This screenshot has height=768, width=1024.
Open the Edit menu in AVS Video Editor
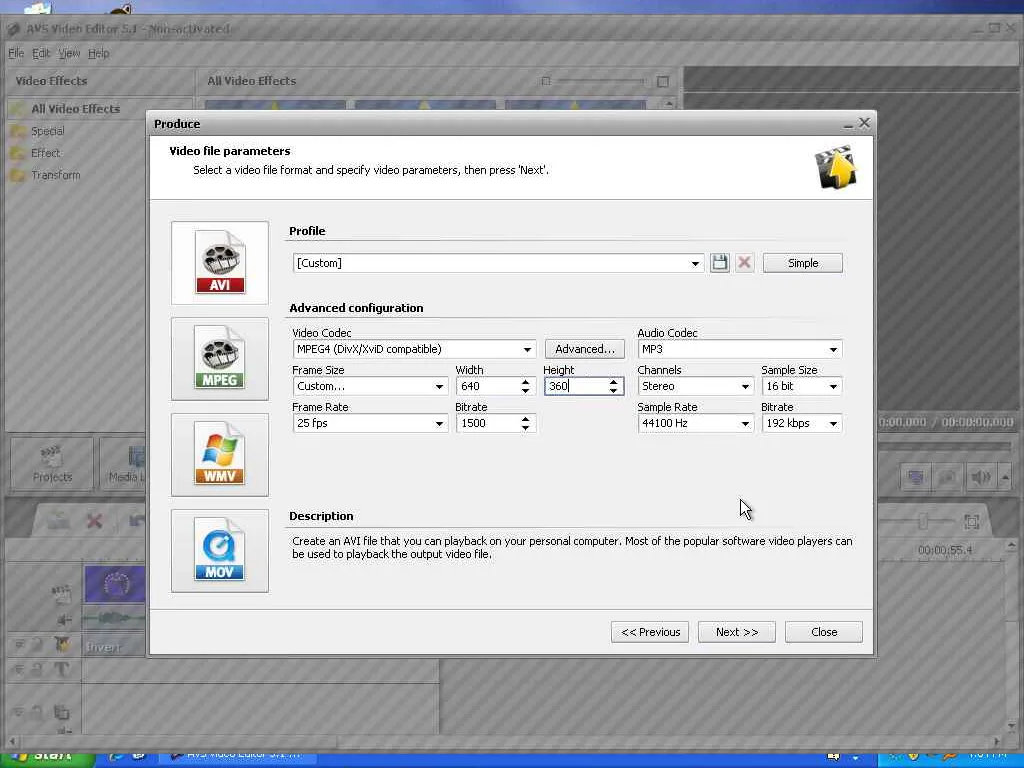(x=41, y=54)
